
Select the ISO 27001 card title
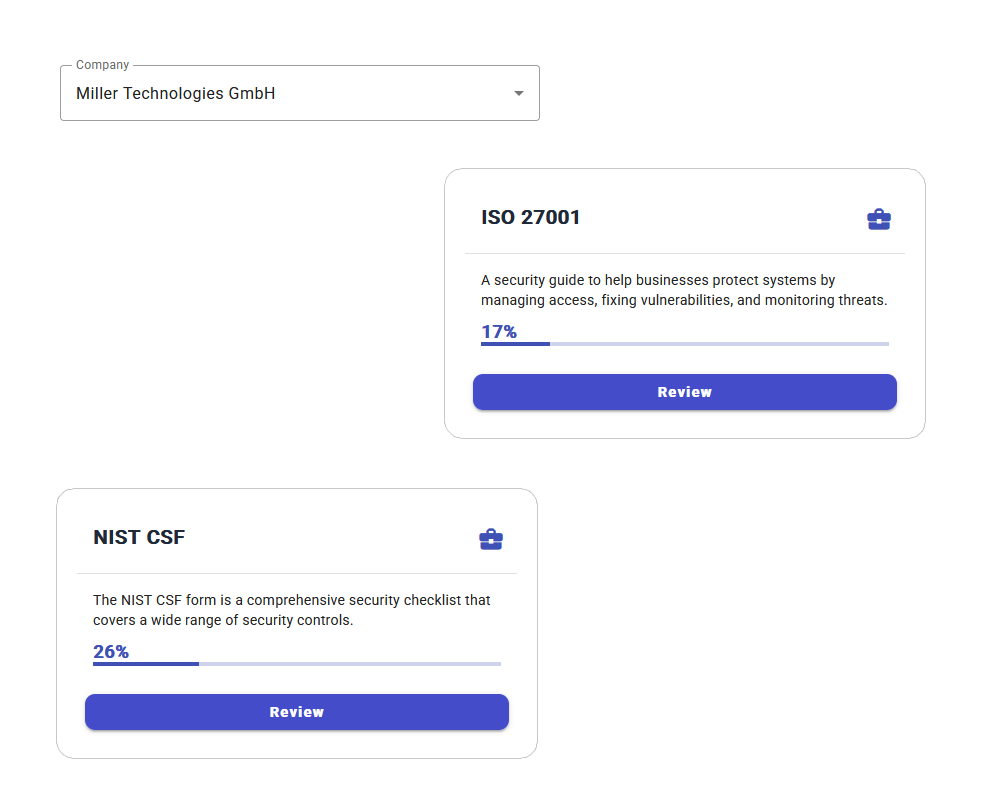[530, 218]
